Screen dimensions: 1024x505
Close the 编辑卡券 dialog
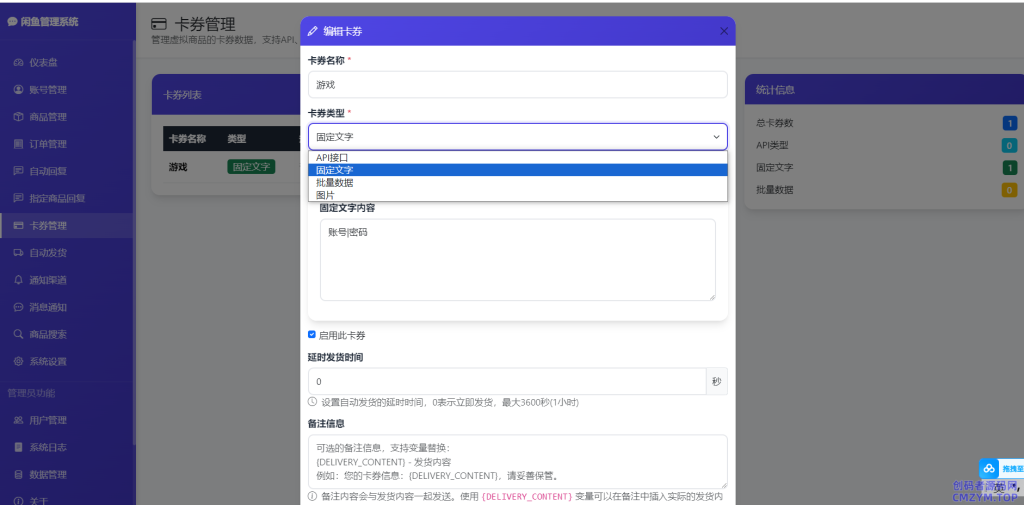724,31
